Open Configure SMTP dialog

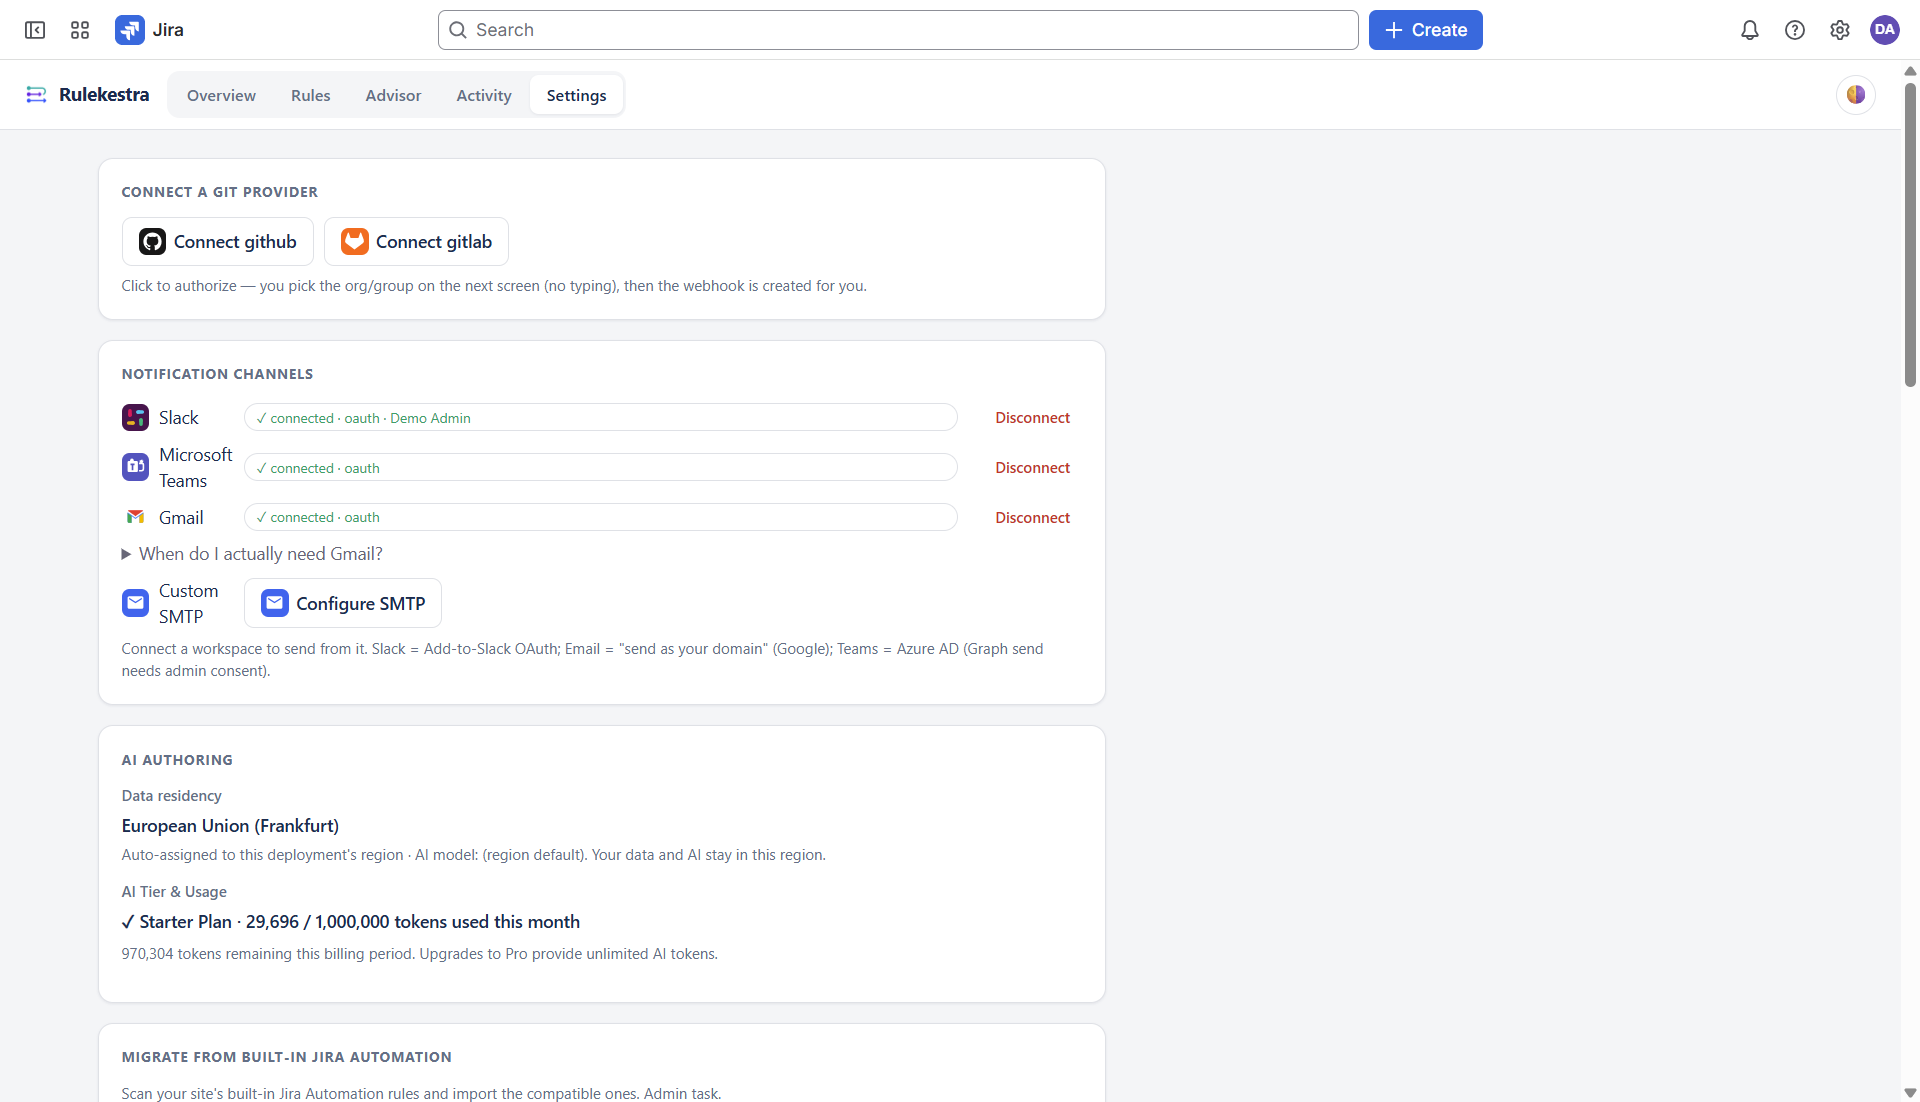(x=343, y=603)
